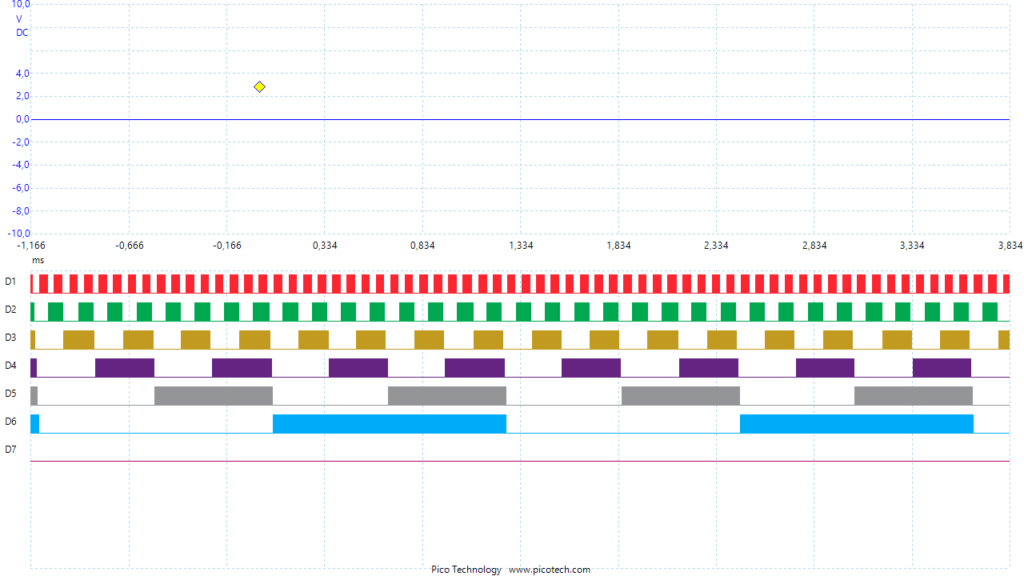
Task: Select the D2 digital channel label
Action: [10, 310]
